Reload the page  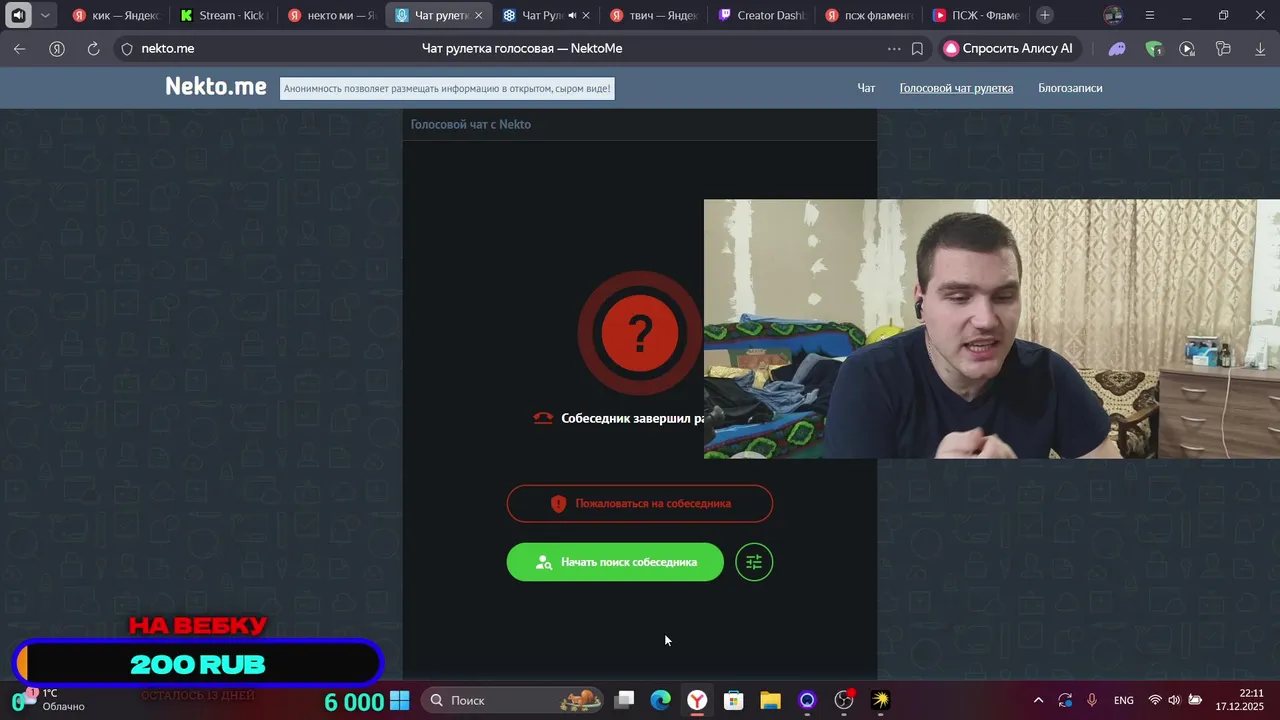tap(93, 48)
